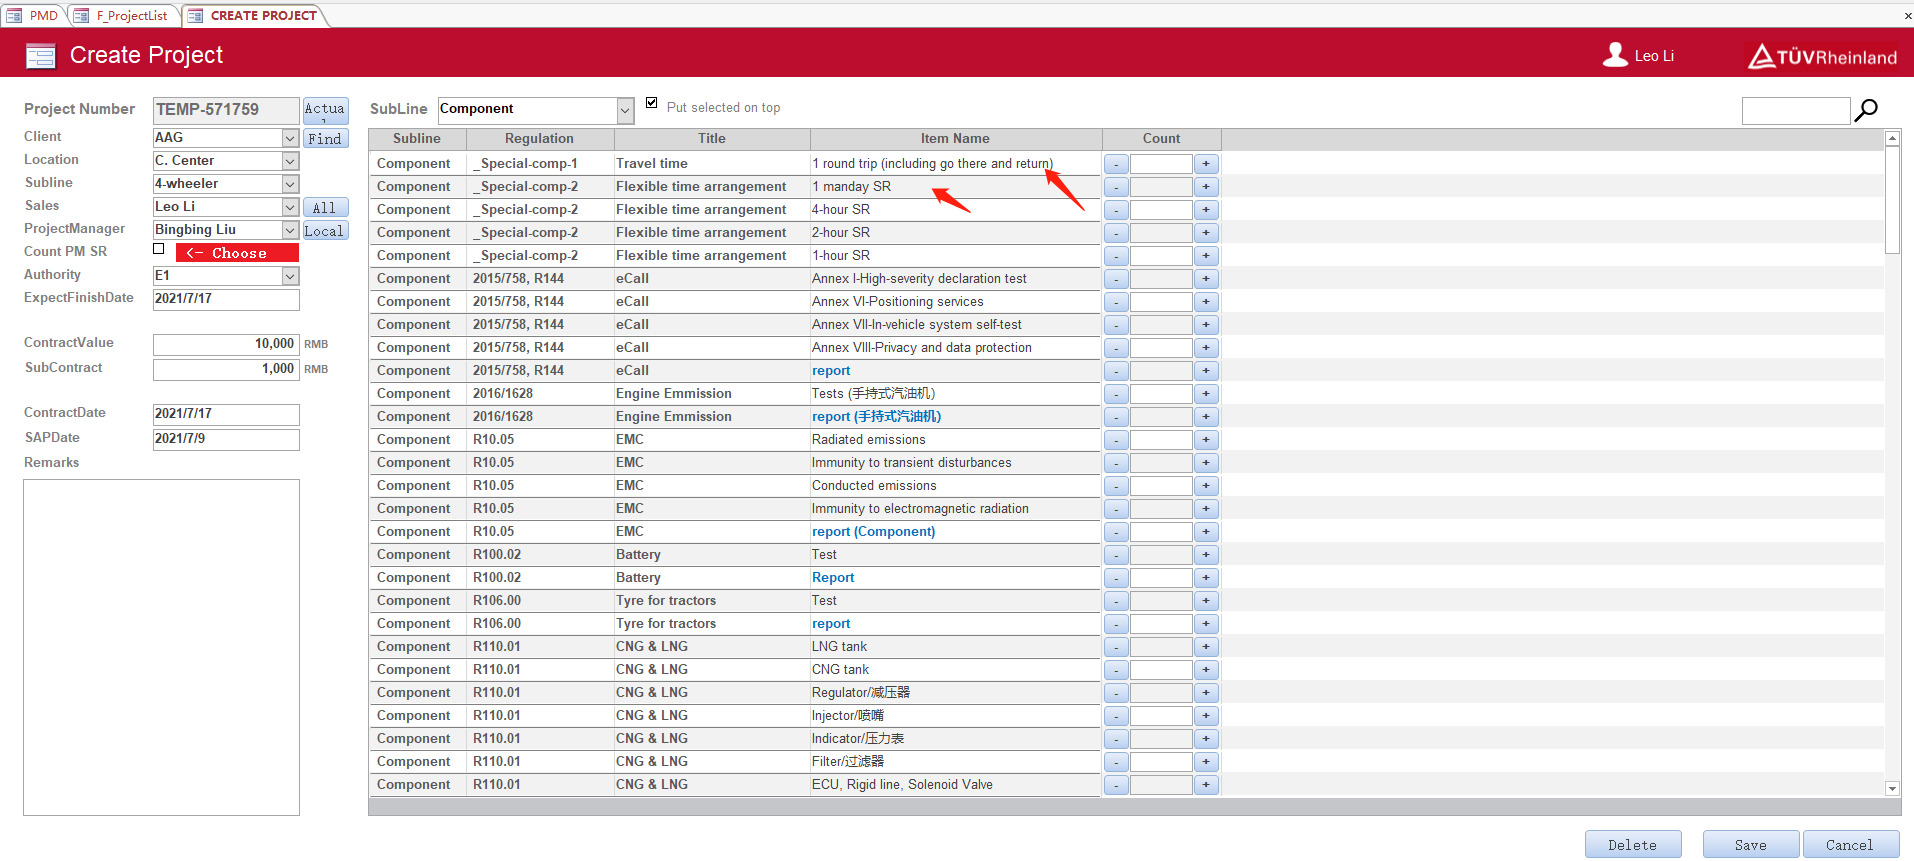Close the current tab with X
Image resolution: width=1914 pixels, height=861 pixels.
click(1907, 16)
